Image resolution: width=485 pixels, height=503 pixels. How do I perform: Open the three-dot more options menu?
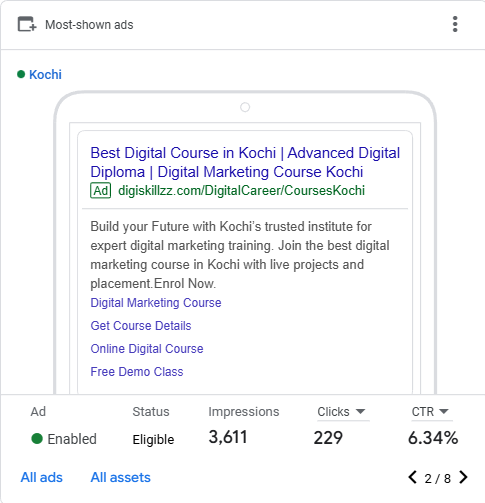455,24
